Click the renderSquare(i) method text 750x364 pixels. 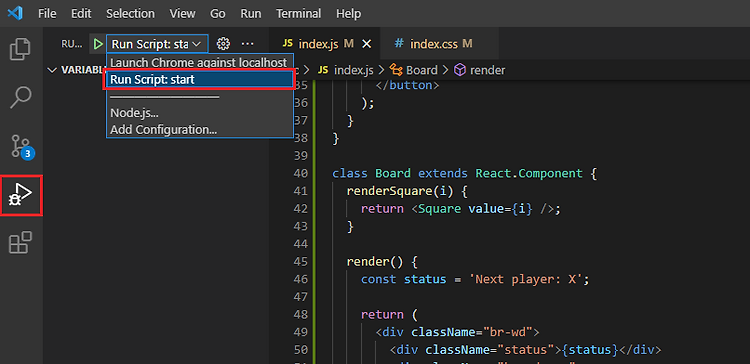pyautogui.click(x=399, y=191)
